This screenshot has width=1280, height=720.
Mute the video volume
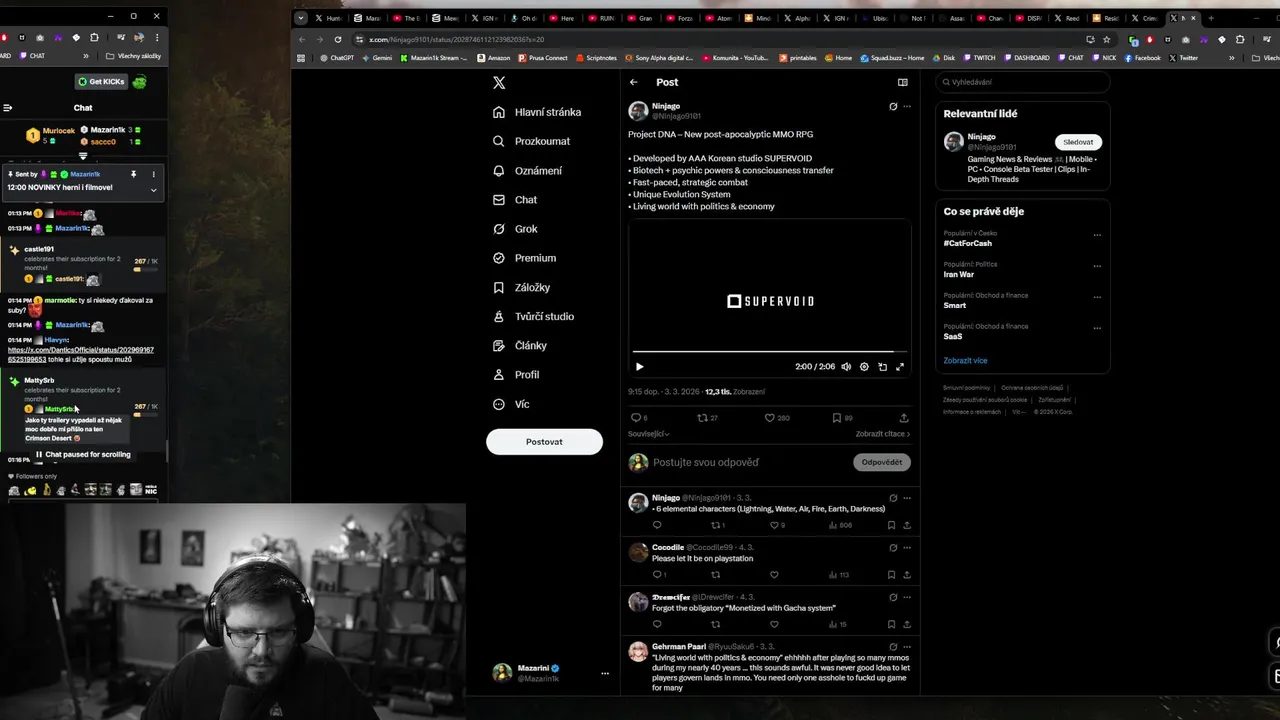point(846,367)
